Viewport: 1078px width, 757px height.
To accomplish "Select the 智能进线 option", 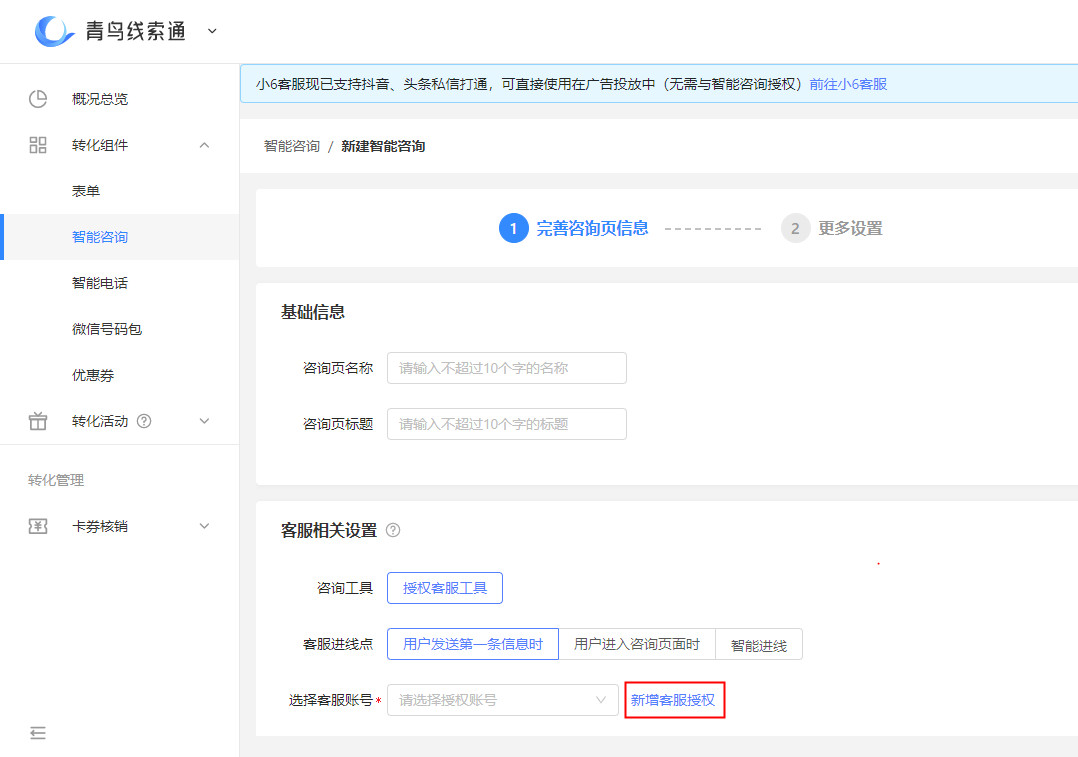I will 759,644.
